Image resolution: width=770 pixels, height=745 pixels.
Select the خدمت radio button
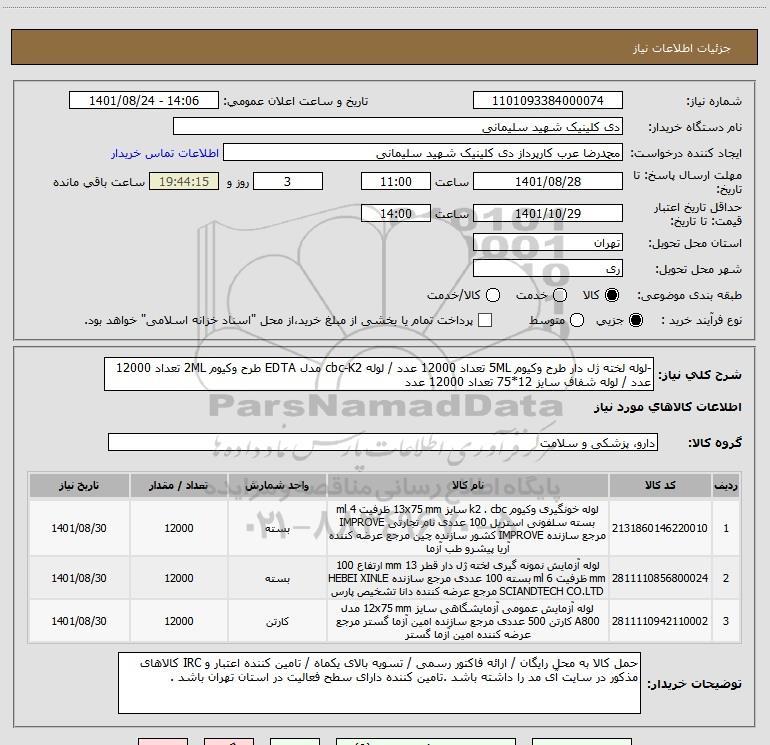pyautogui.click(x=560, y=295)
